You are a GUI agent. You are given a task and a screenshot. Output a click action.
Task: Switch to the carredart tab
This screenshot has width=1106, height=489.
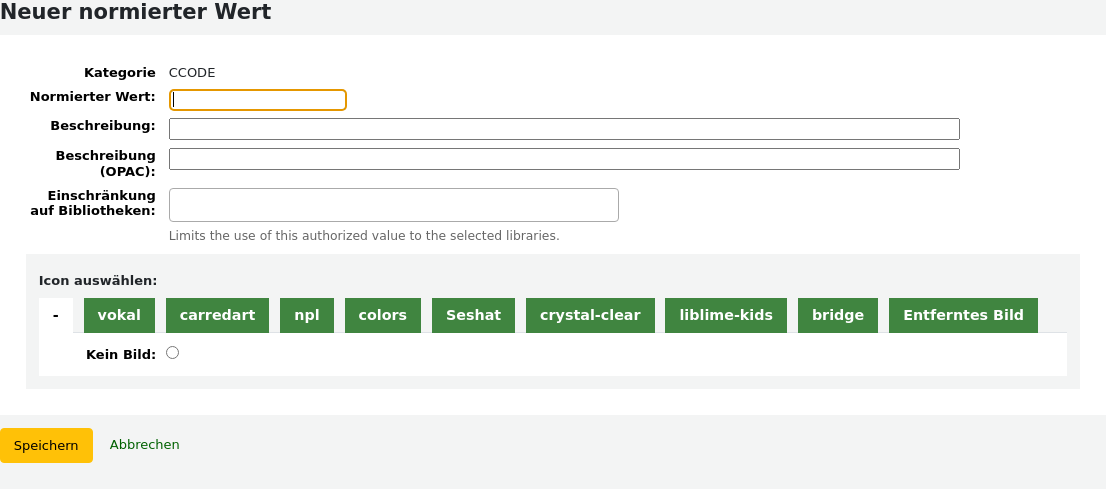pyautogui.click(x=217, y=315)
